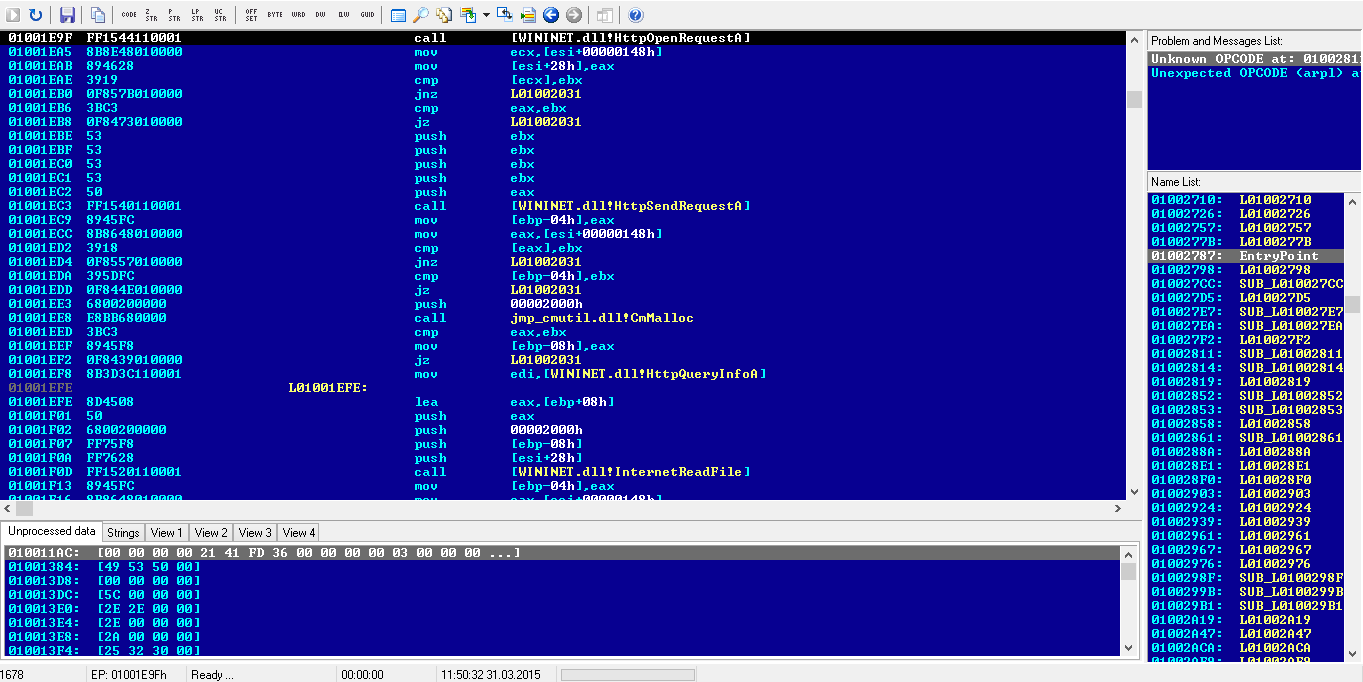Viewport: 1363px width, 682px height.
Task: Click the grayed-out panel layout icon
Action: [605, 15]
